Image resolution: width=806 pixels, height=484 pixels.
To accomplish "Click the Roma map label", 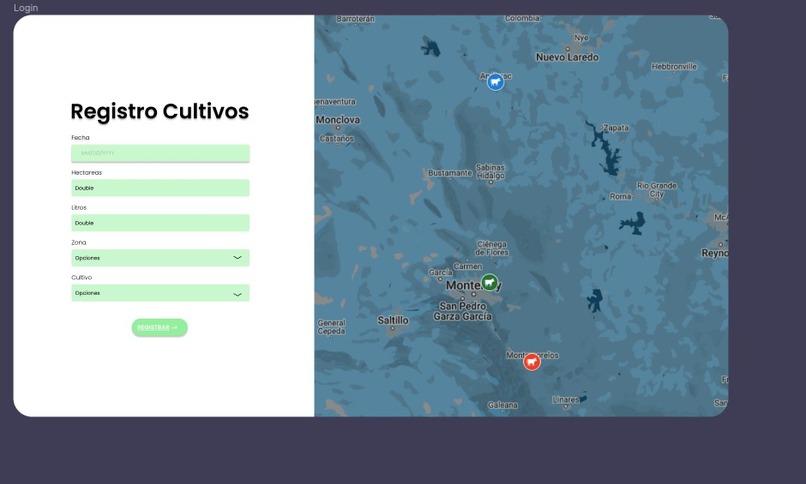I will [x=620, y=196].
